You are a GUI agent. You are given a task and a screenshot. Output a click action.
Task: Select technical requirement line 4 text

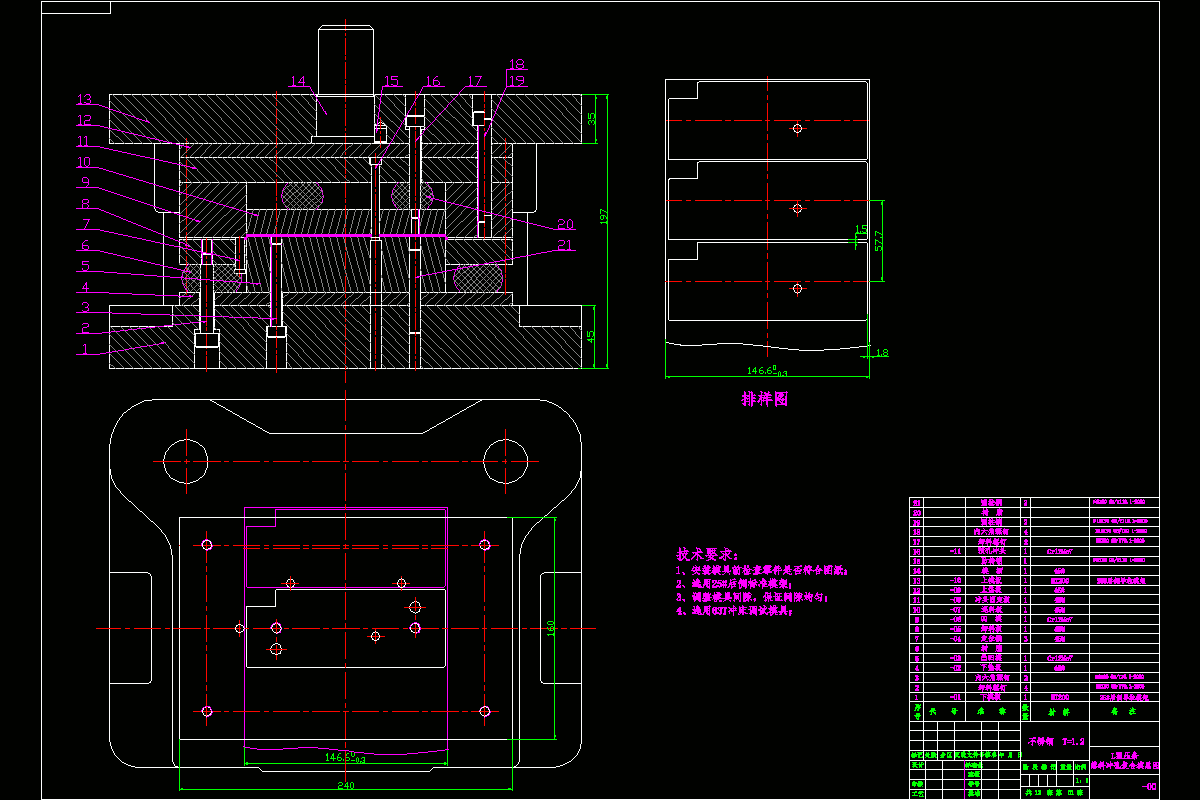[734, 610]
